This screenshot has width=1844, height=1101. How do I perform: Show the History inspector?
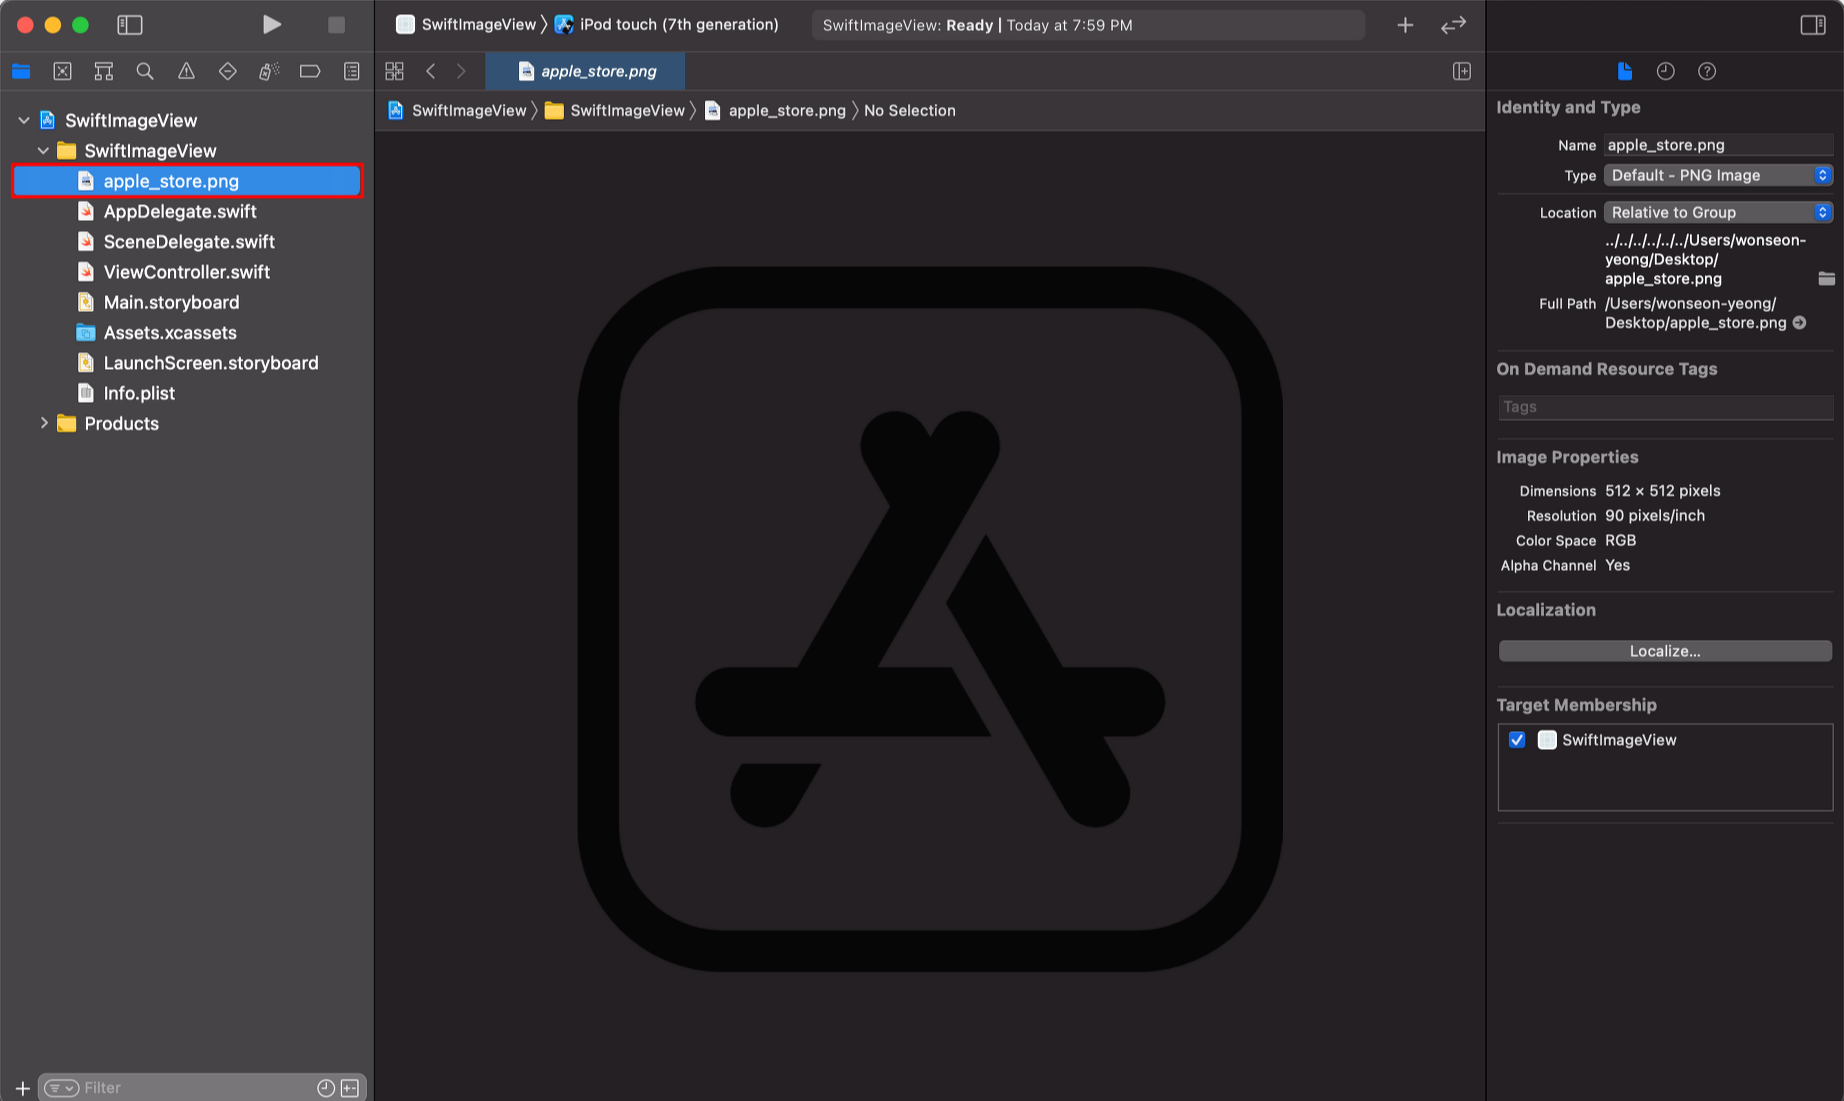[x=1665, y=71]
